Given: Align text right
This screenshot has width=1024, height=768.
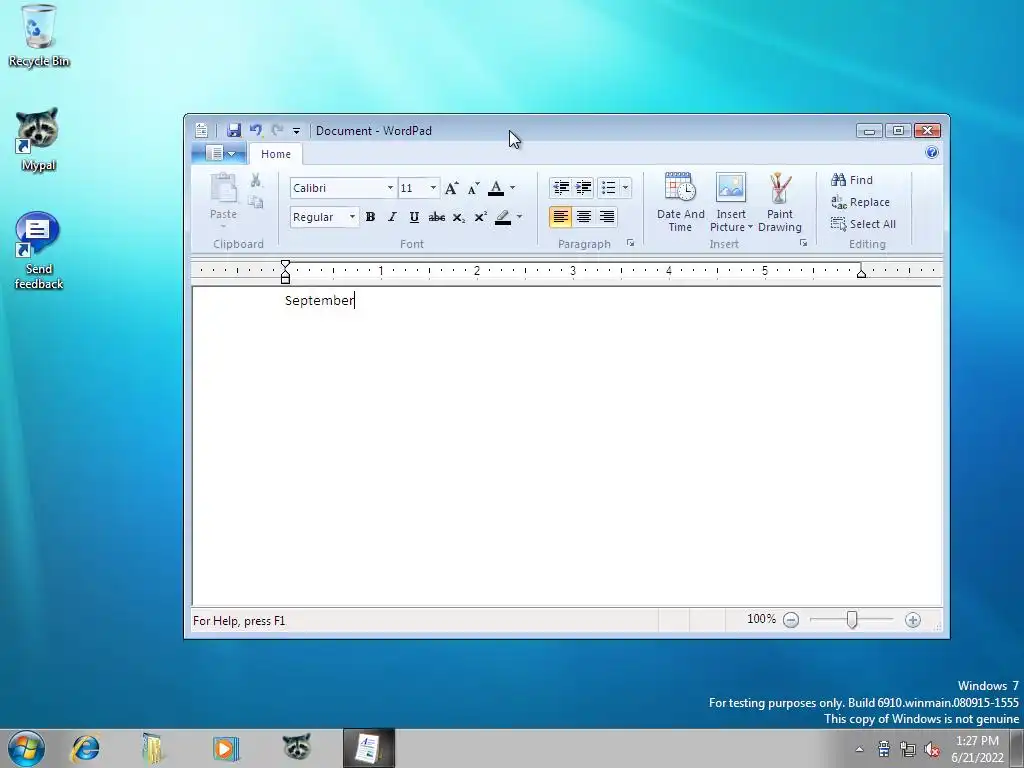Looking at the screenshot, I should [607, 217].
